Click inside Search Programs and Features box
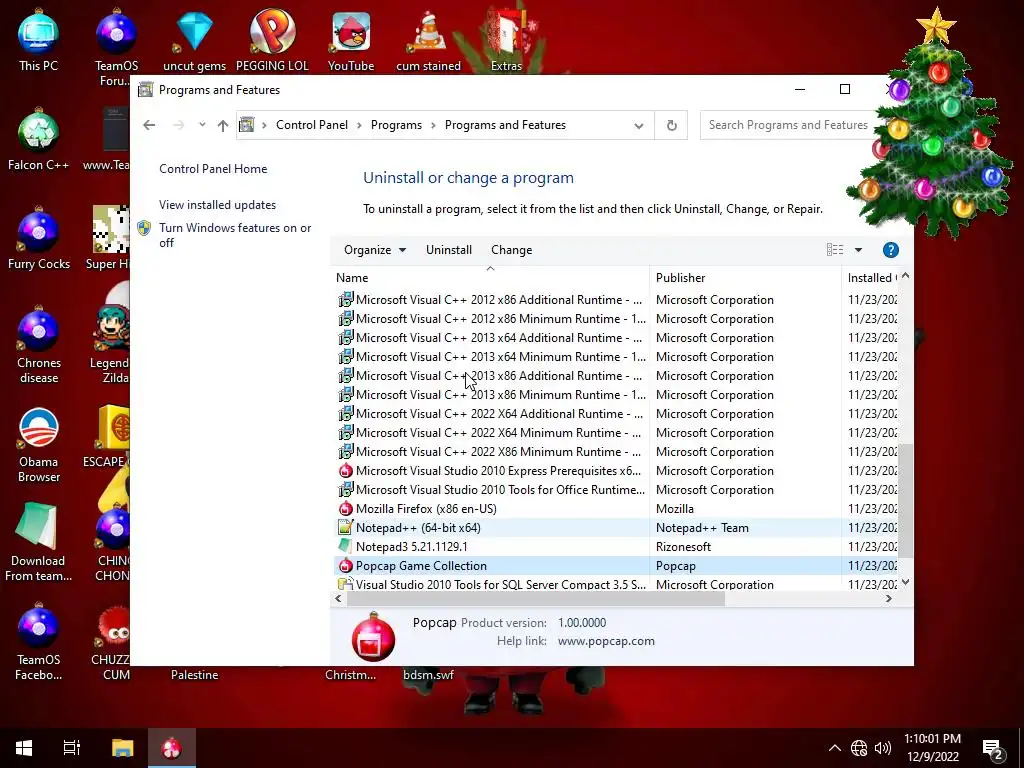 point(788,125)
